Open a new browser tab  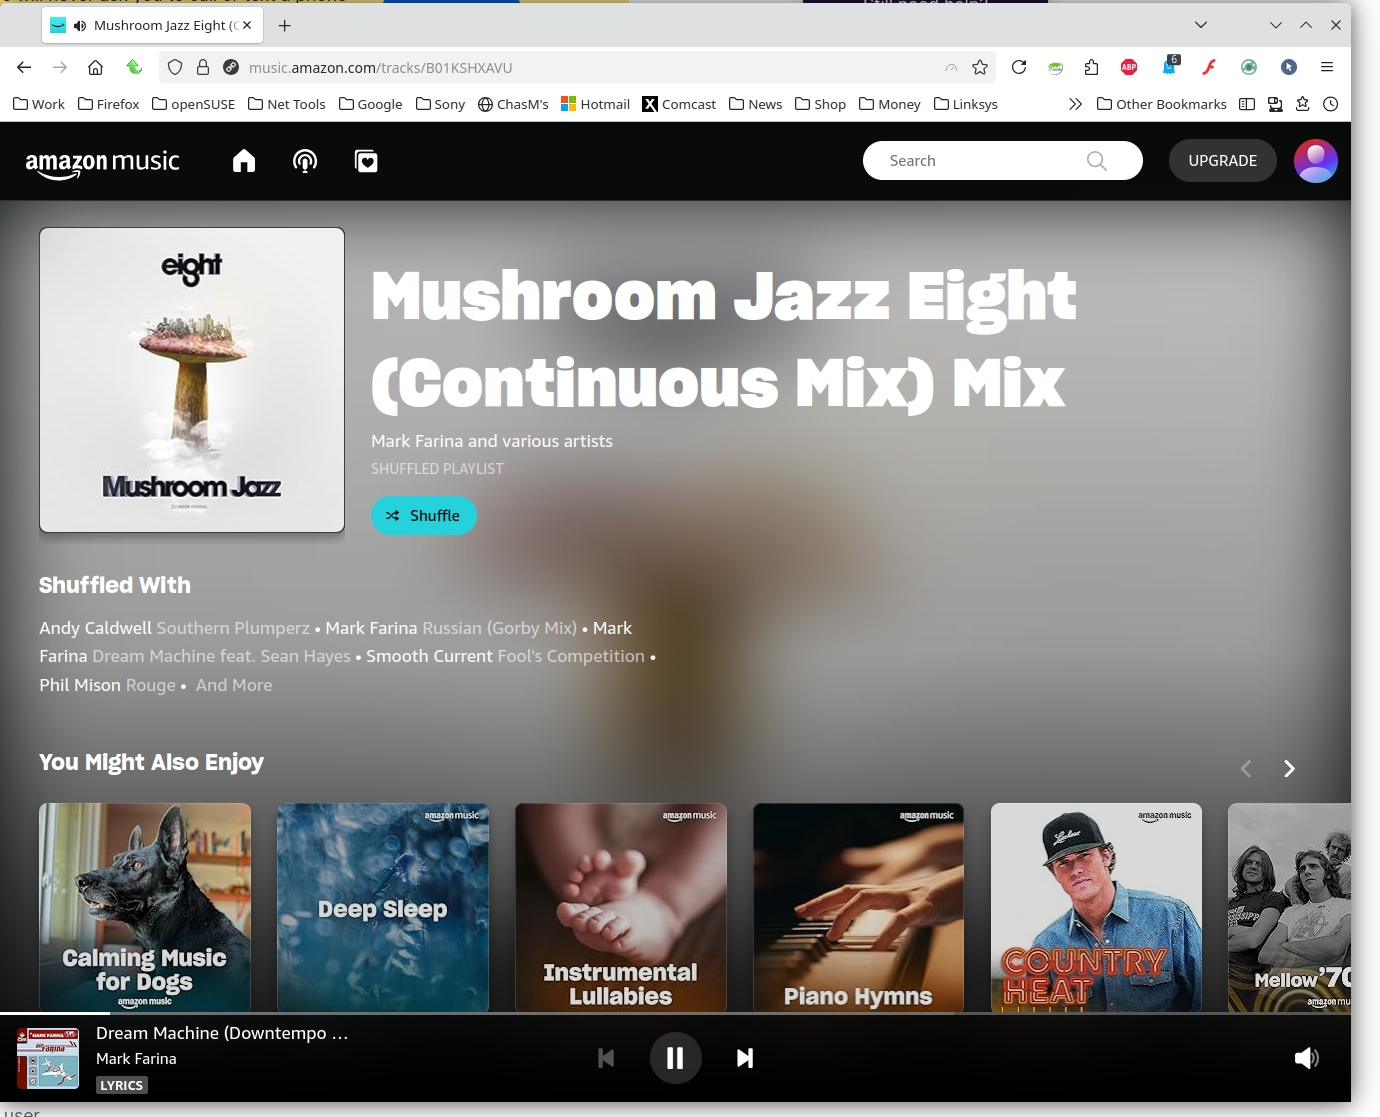(285, 25)
